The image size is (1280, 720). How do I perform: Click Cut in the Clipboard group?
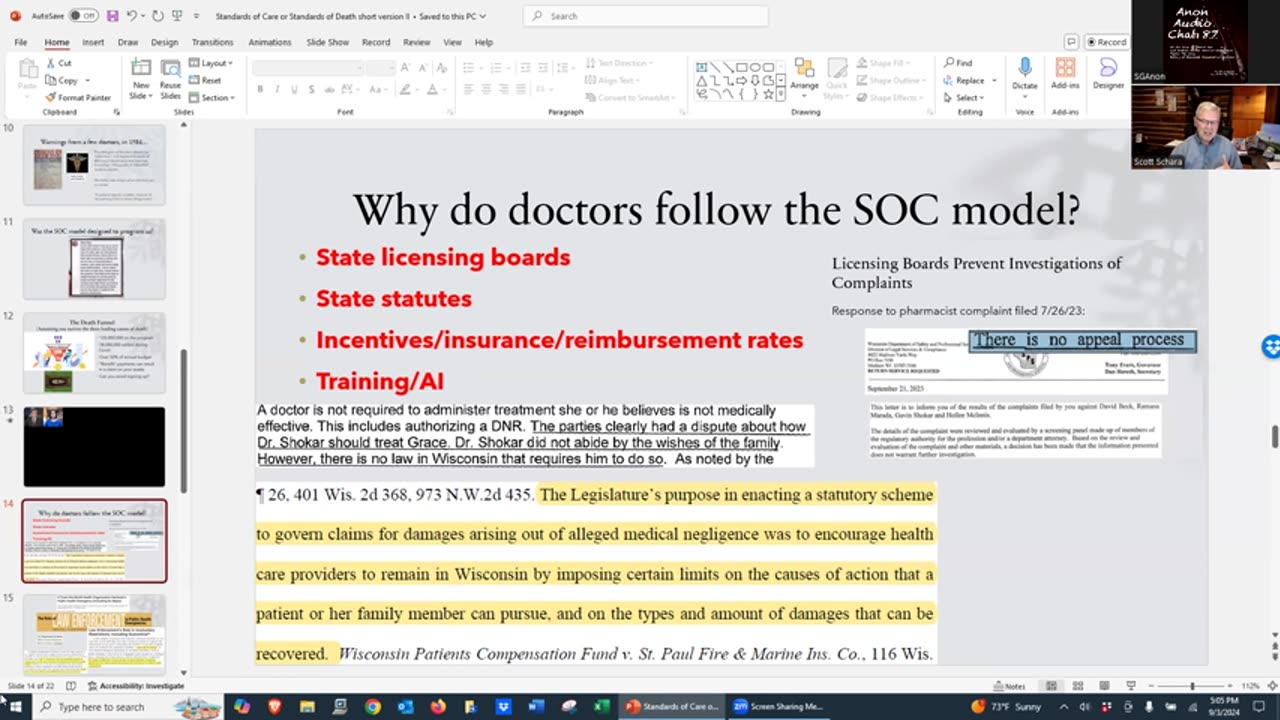tap(58, 63)
